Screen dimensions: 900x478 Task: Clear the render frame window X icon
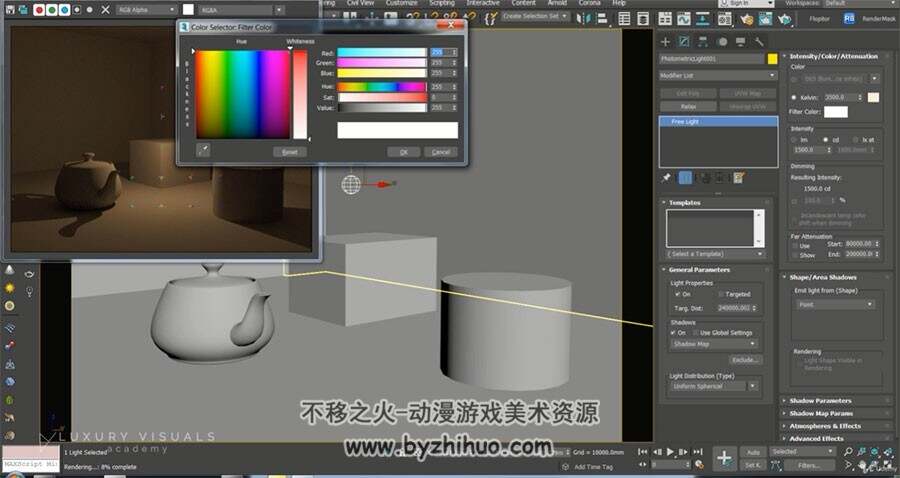106,10
